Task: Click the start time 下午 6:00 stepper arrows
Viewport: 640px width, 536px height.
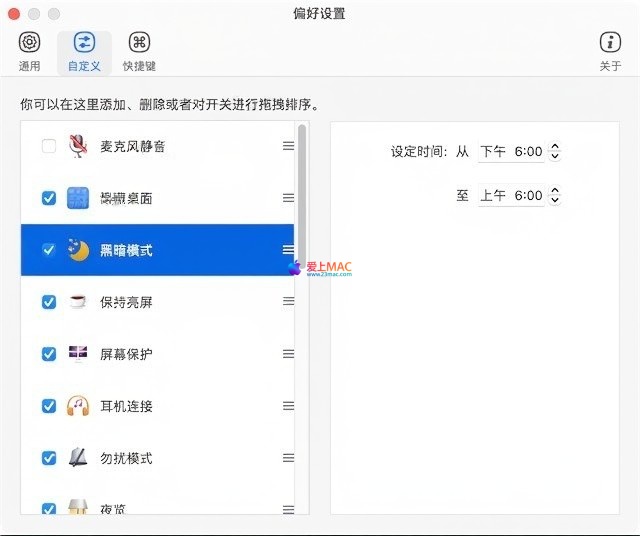Action: click(555, 152)
